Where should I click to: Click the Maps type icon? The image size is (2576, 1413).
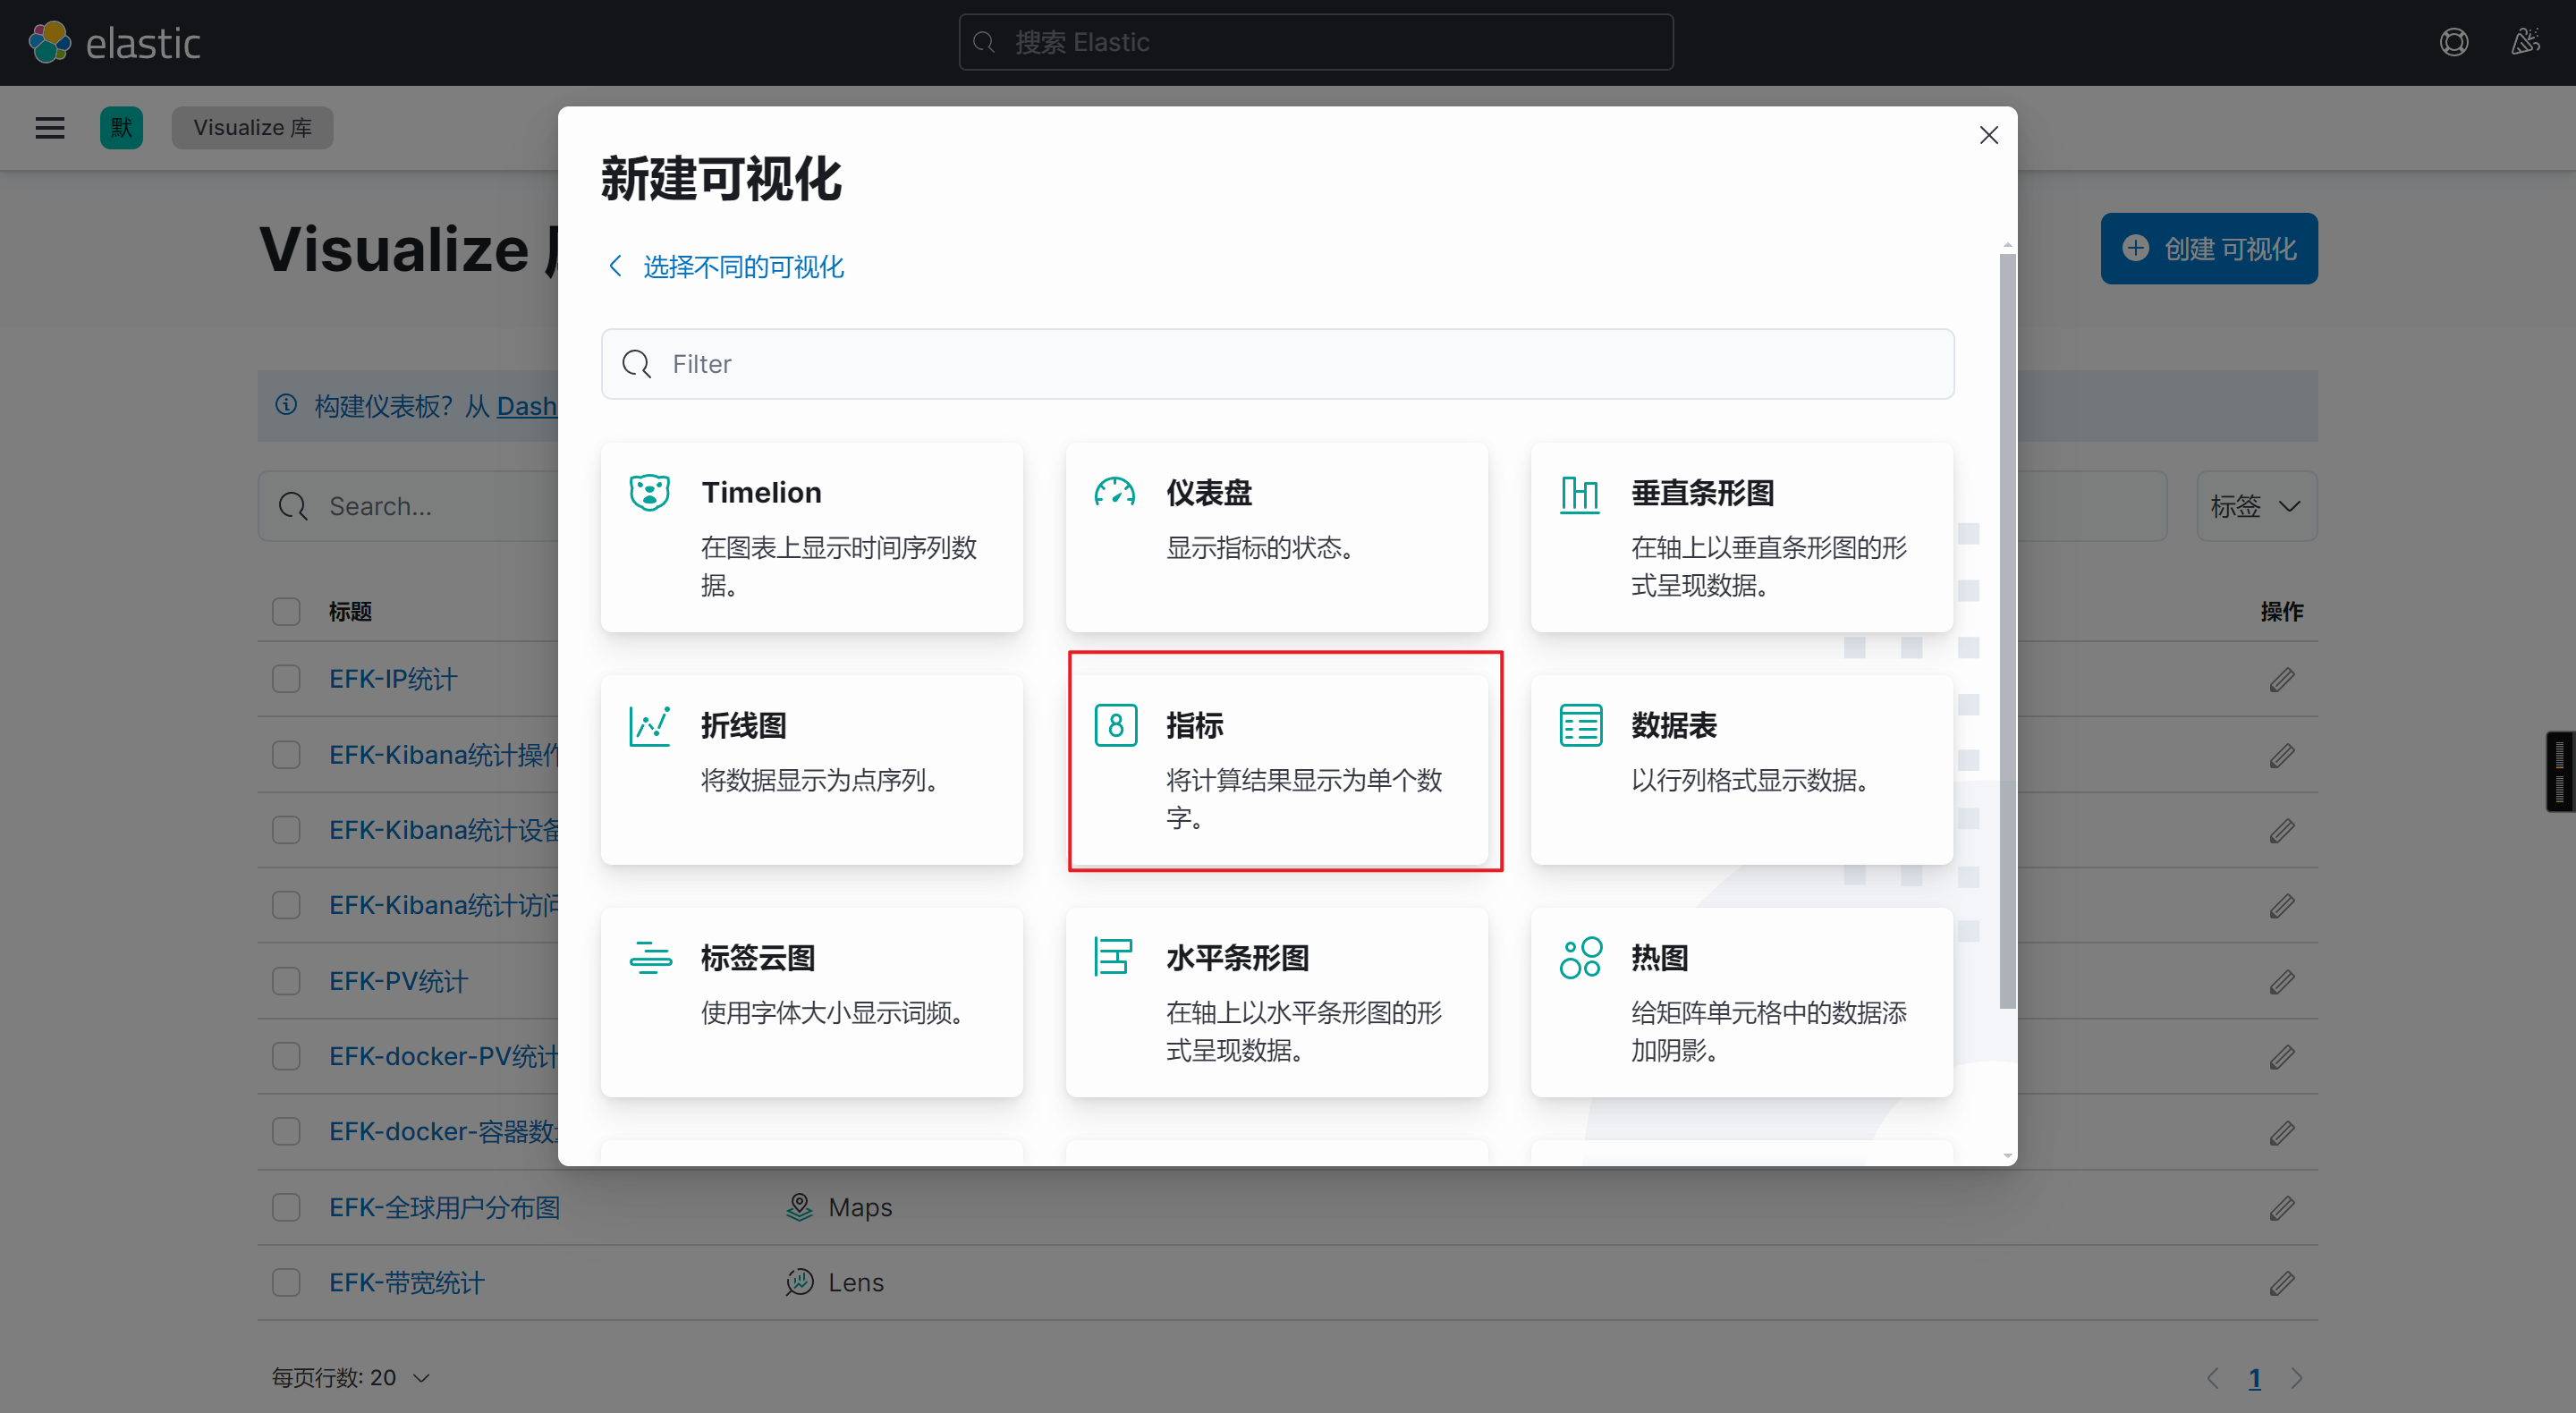pos(799,1207)
